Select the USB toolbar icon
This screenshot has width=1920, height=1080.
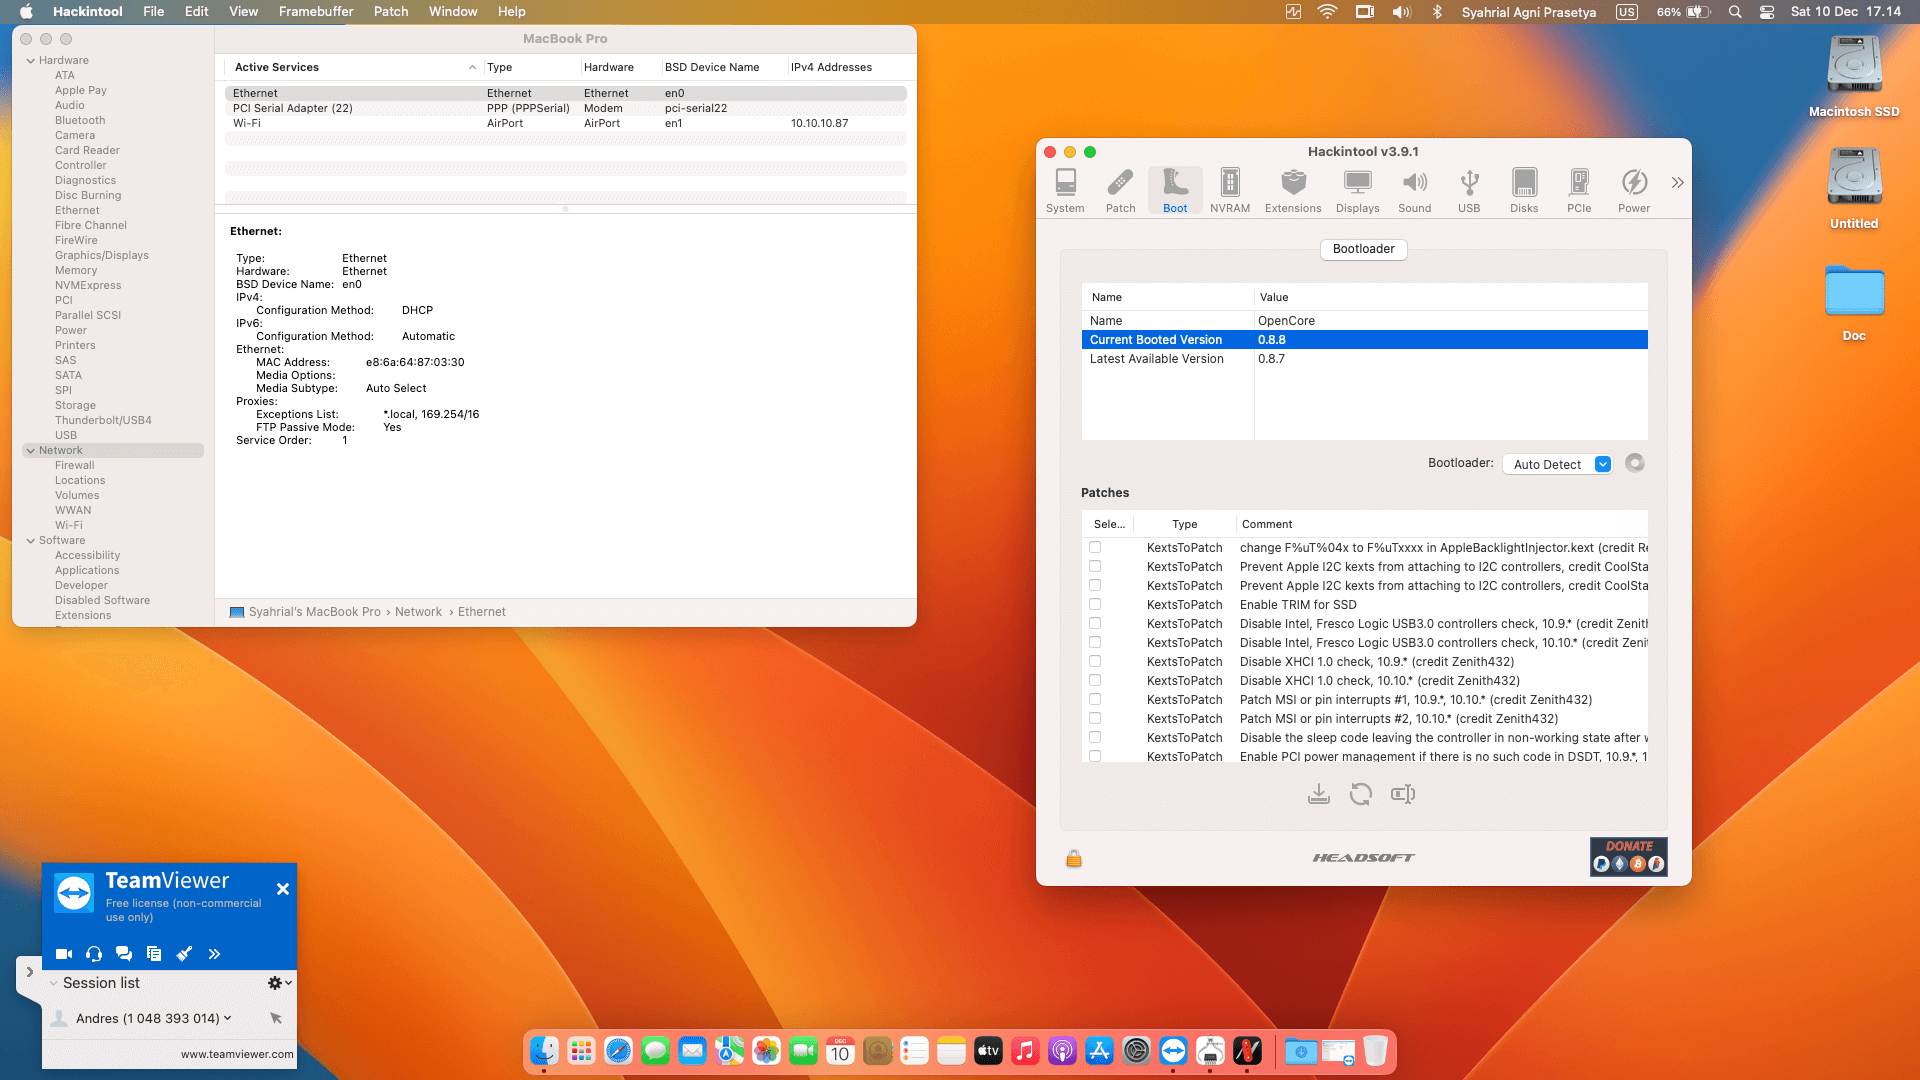coord(1468,190)
